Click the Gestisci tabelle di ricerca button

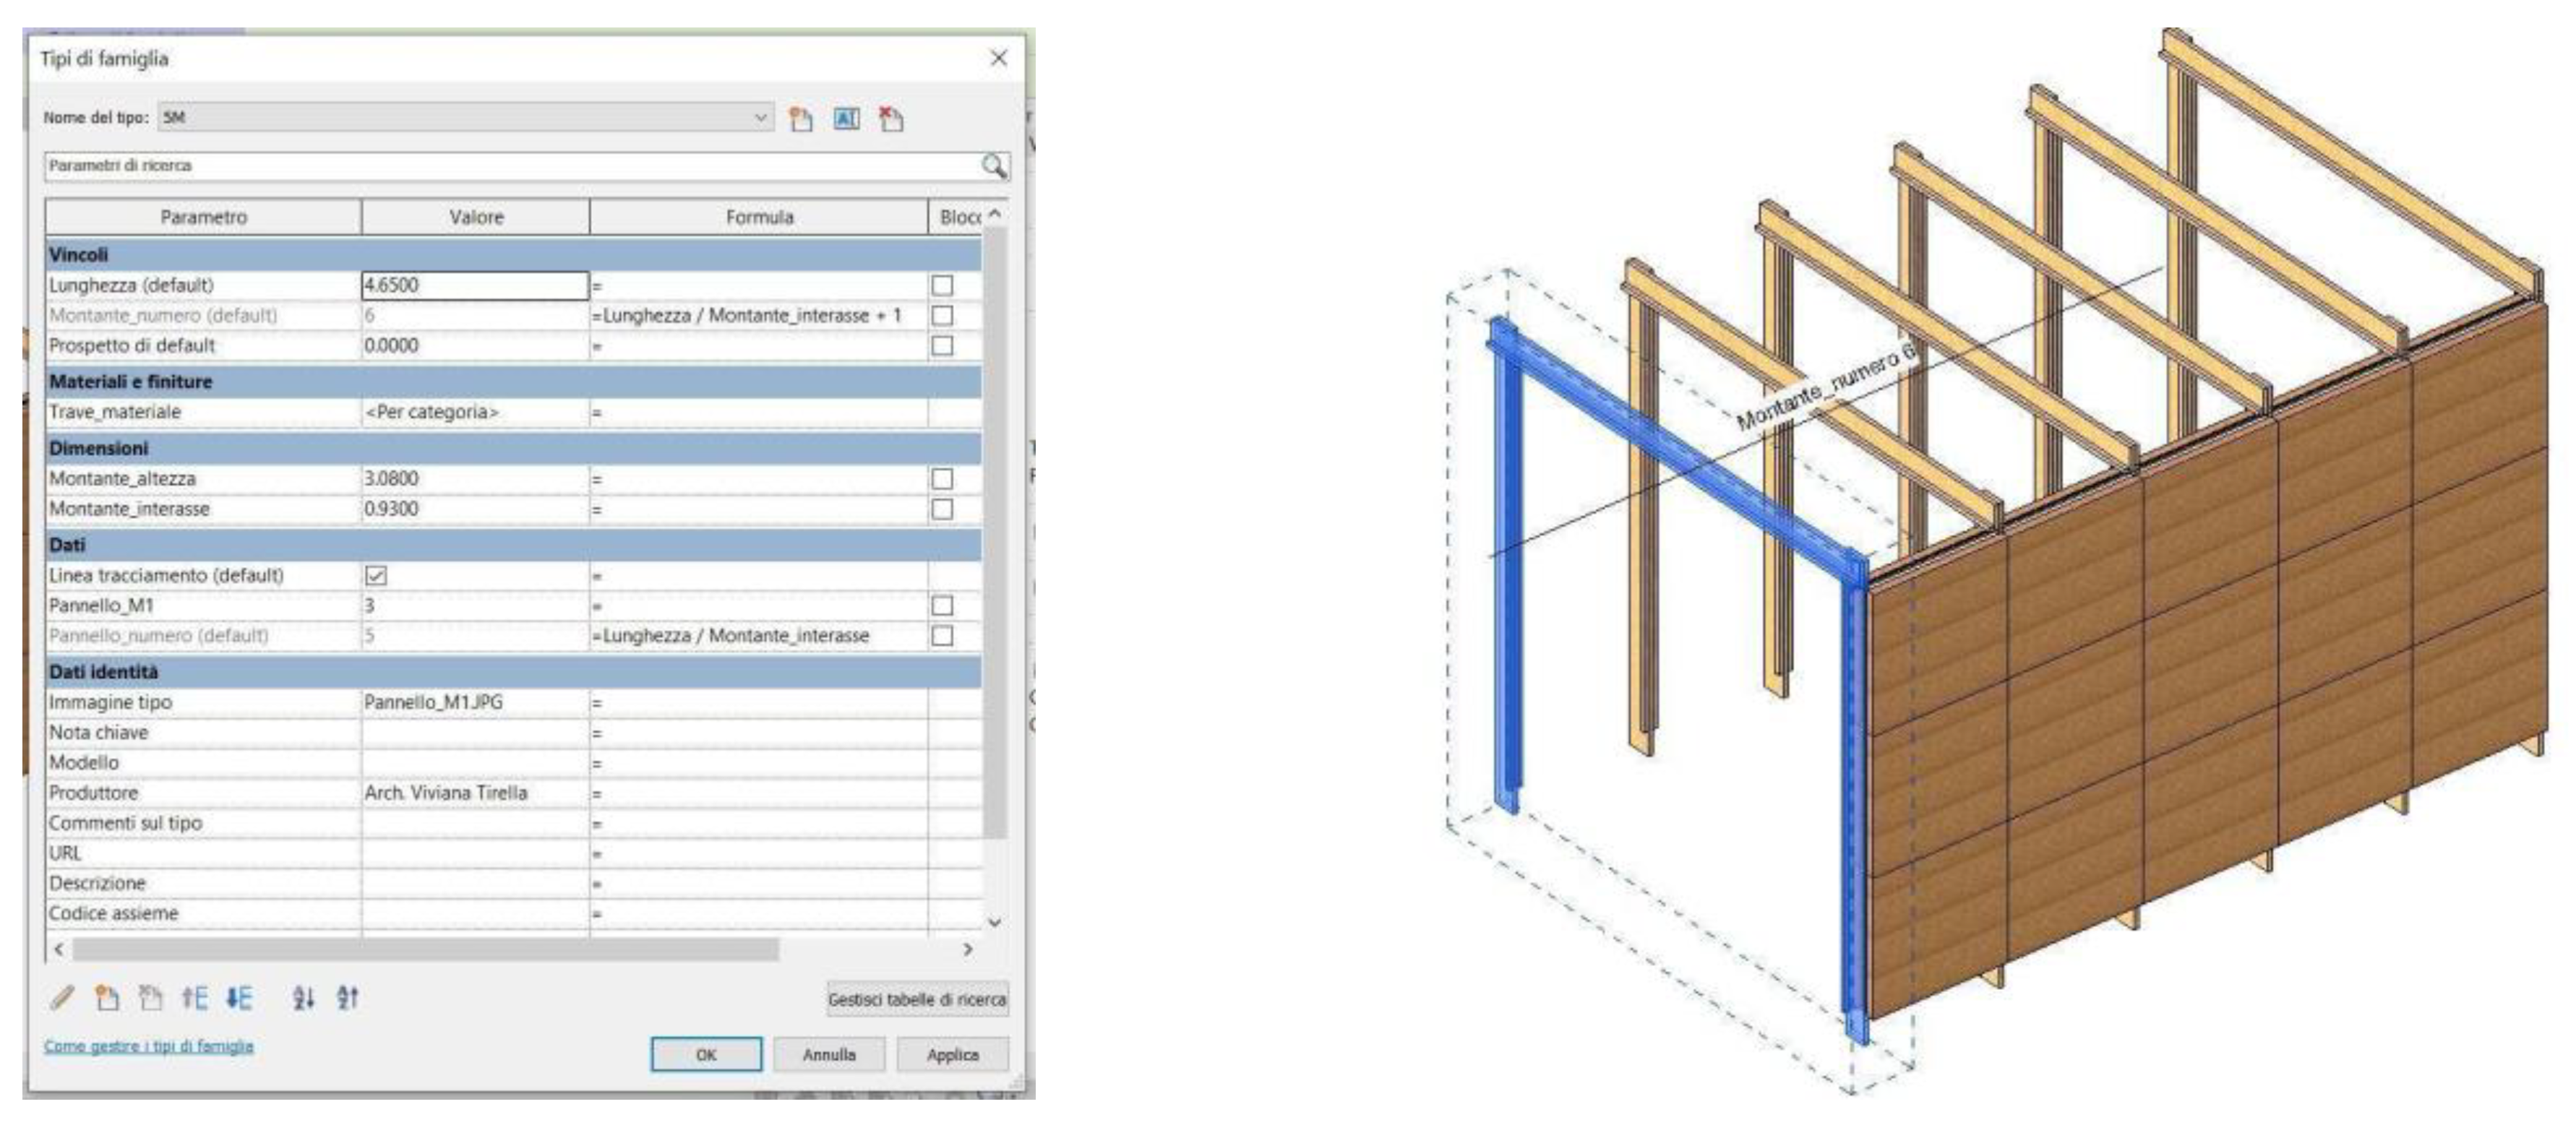tap(917, 999)
